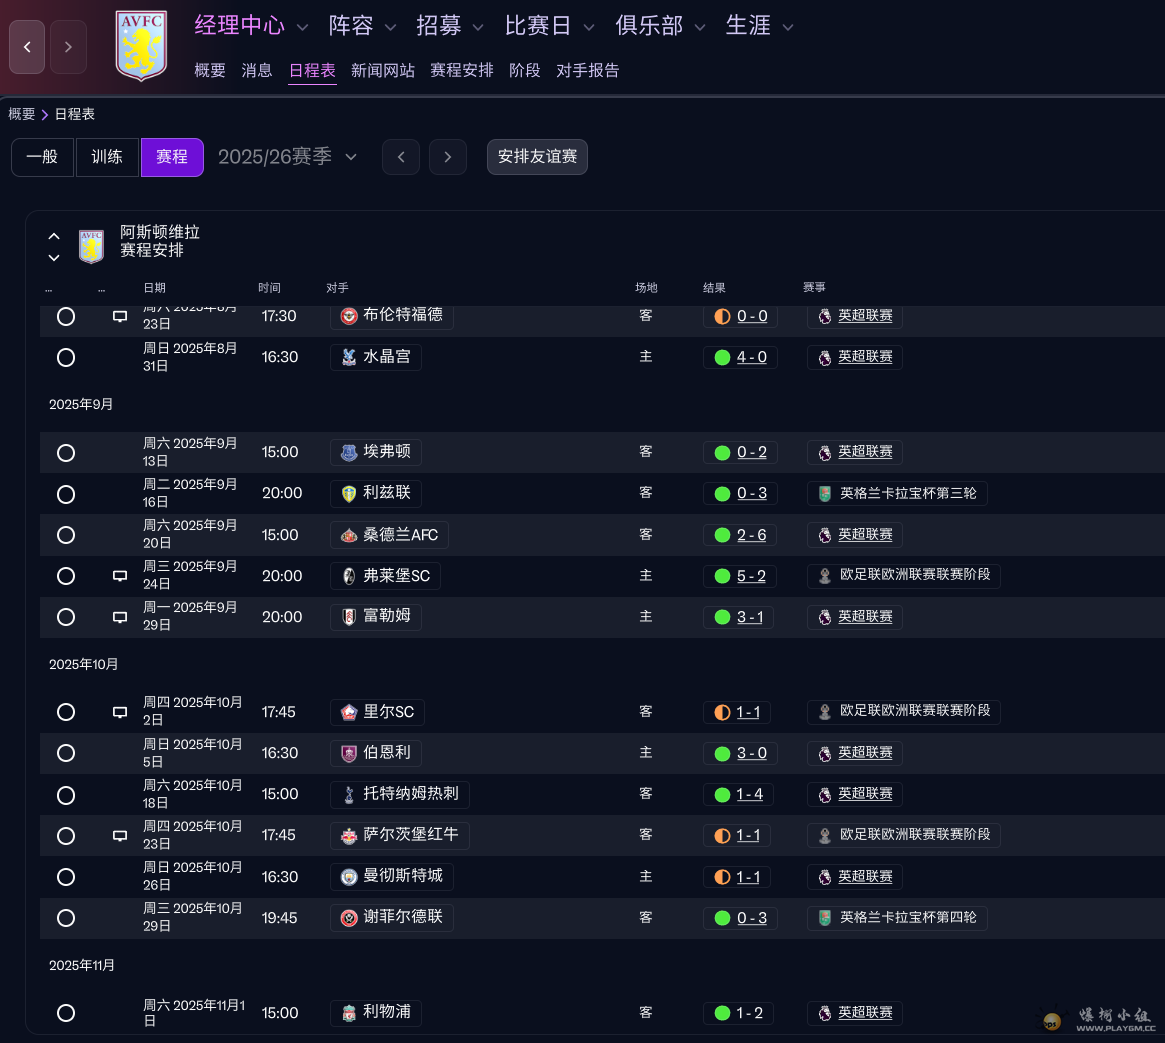Select the radio circle for Crystal Palace match
Image resolution: width=1165 pixels, height=1043 pixels.
(x=66, y=357)
